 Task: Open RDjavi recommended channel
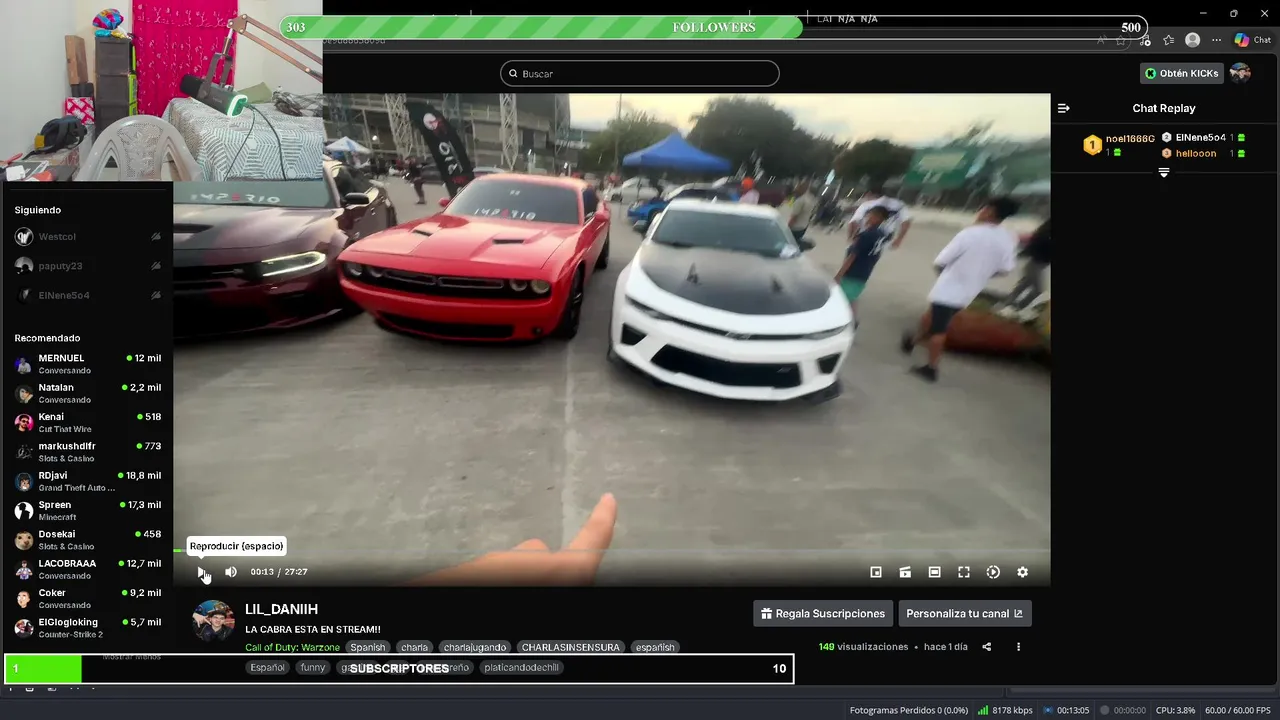pyautogui.click(x=88, y=481)
